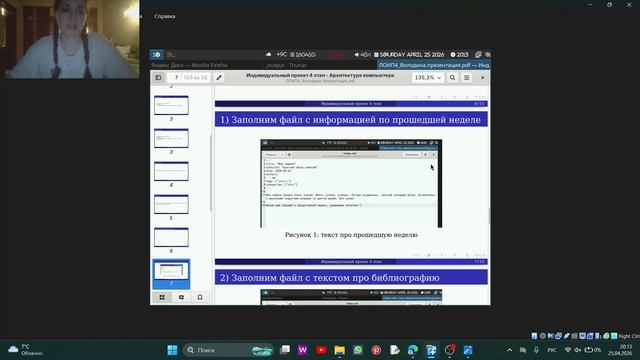Select page 6 thumbnail in sidebar
This screenshot has width=640, height=360.
(x=171, y=238)
